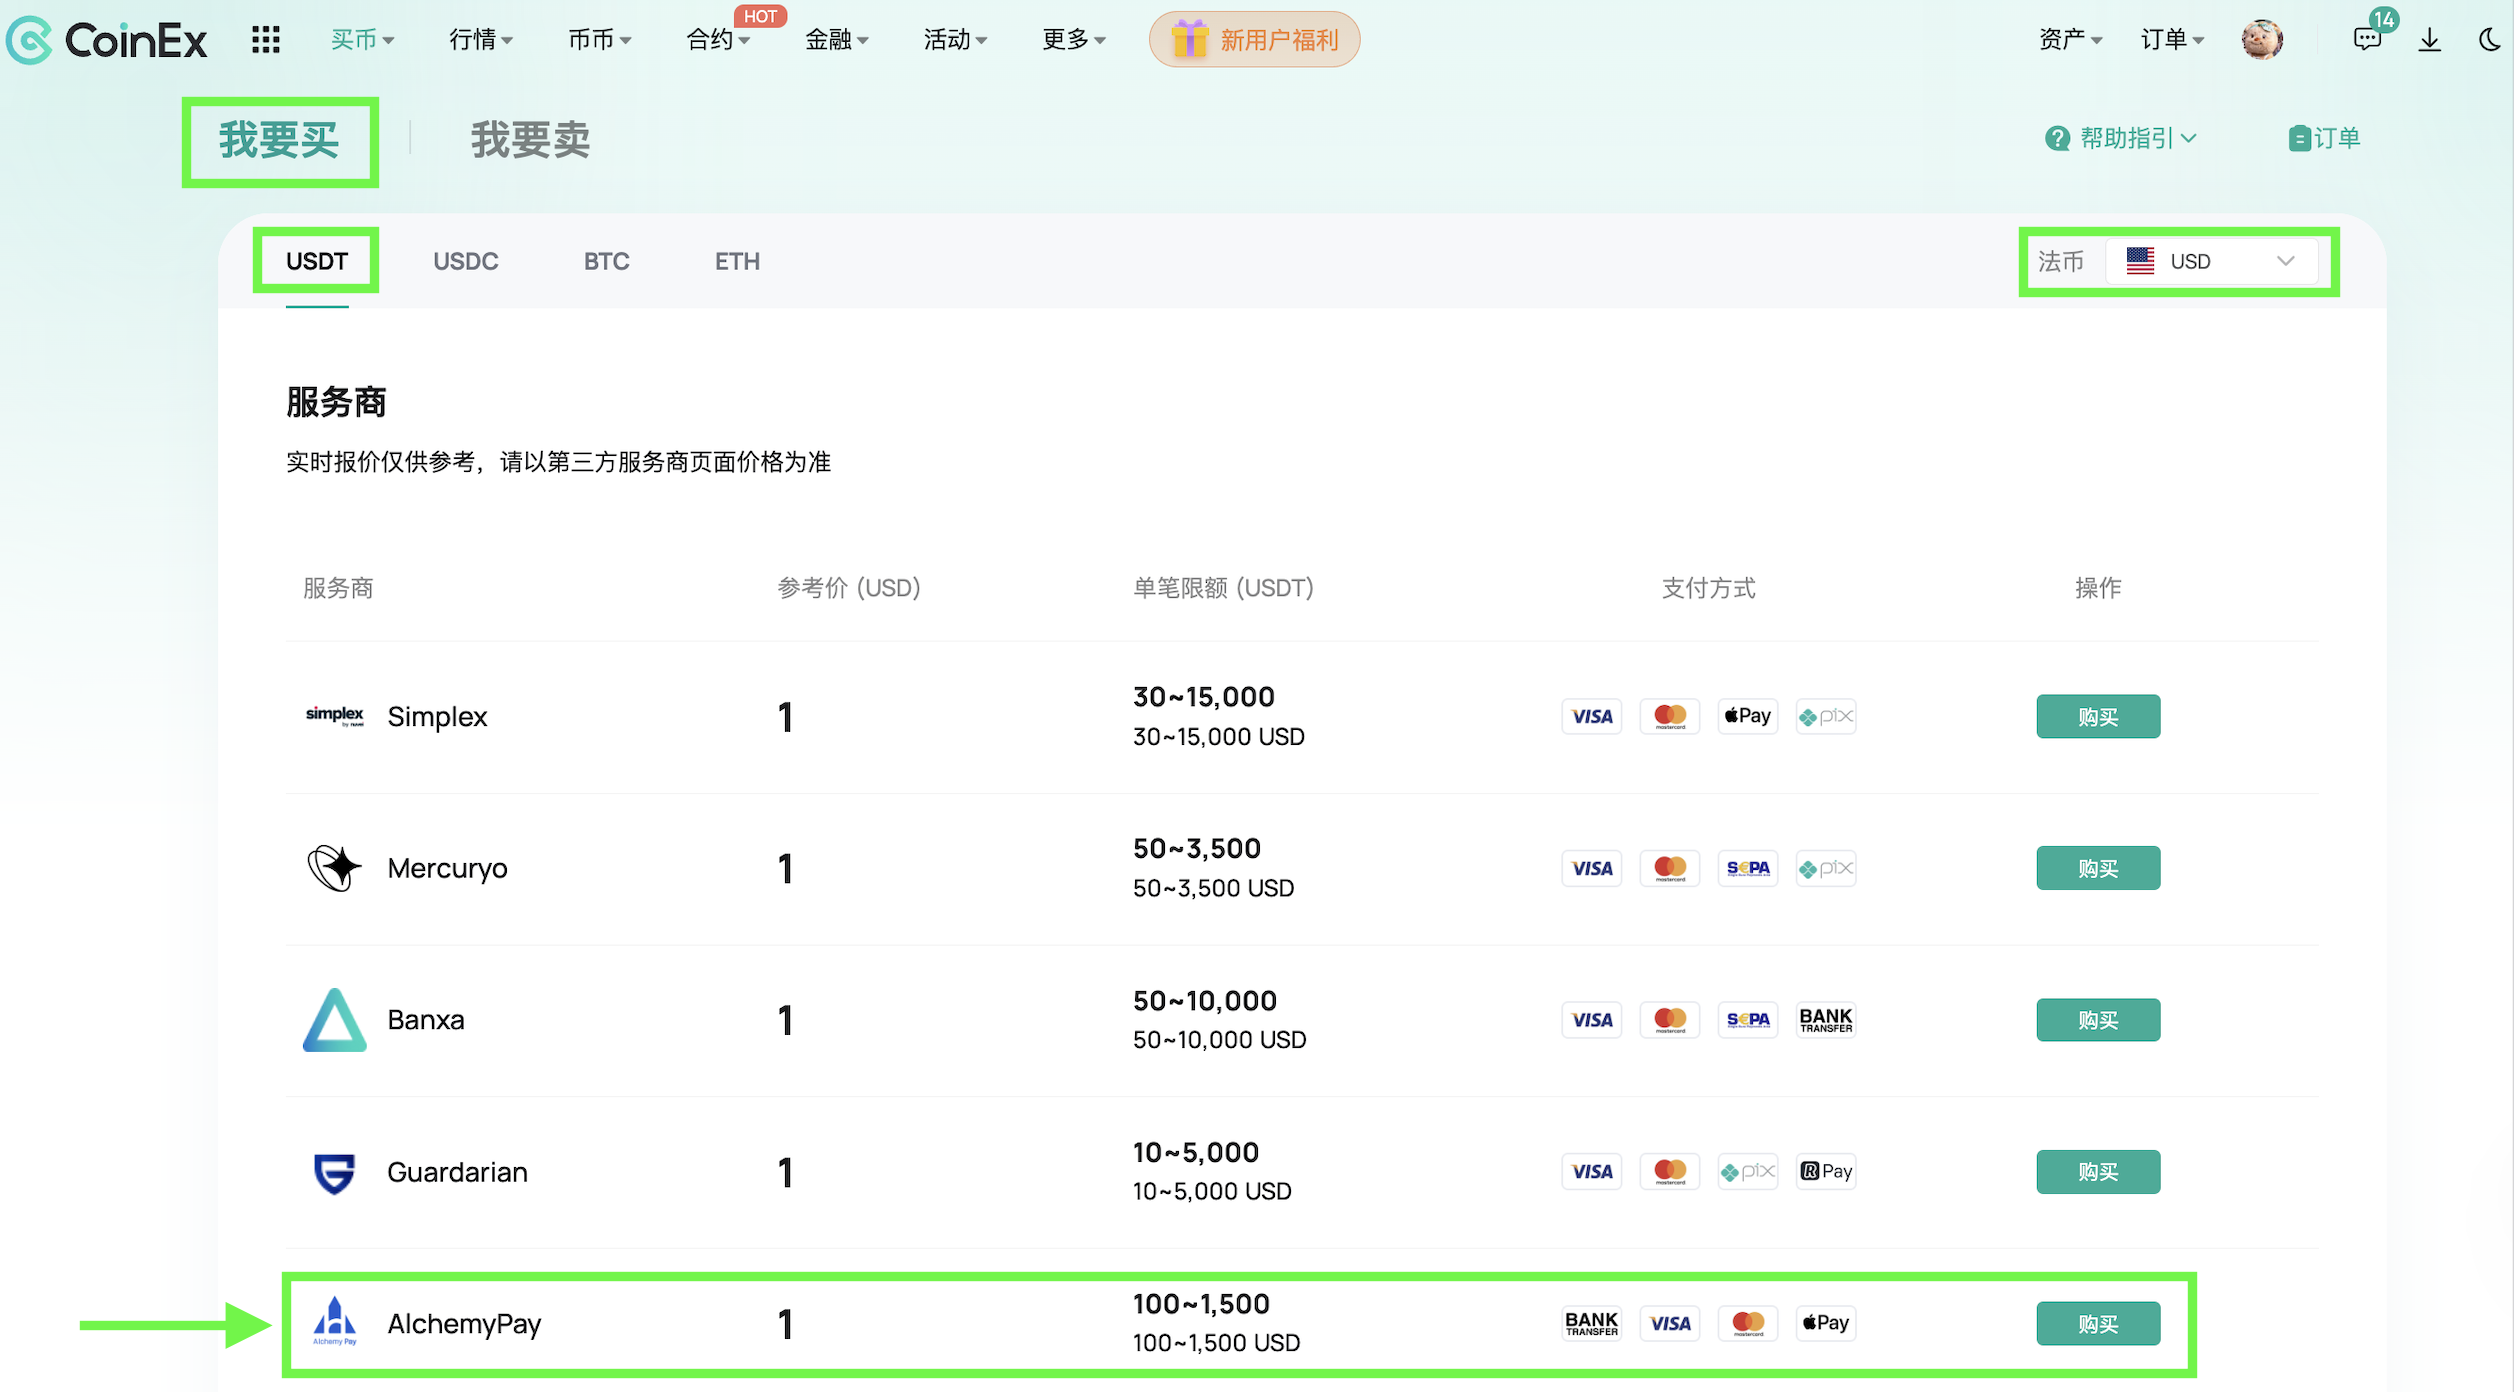Click the orders document icon

pyautogui.click(x=2299, y=138)
